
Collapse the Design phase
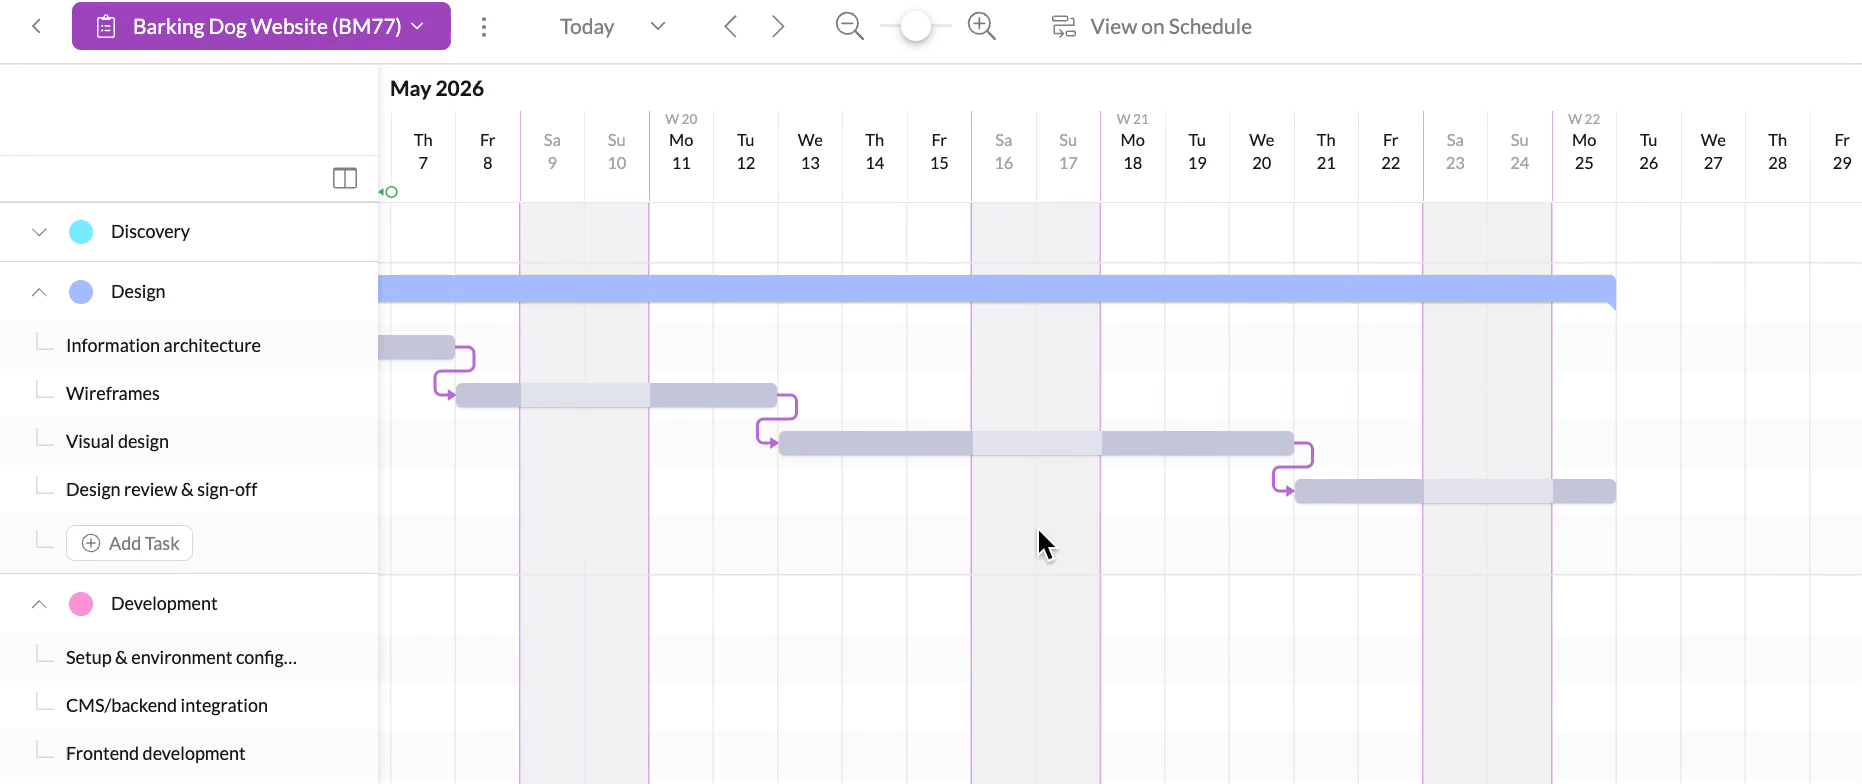tap(39, 292)
